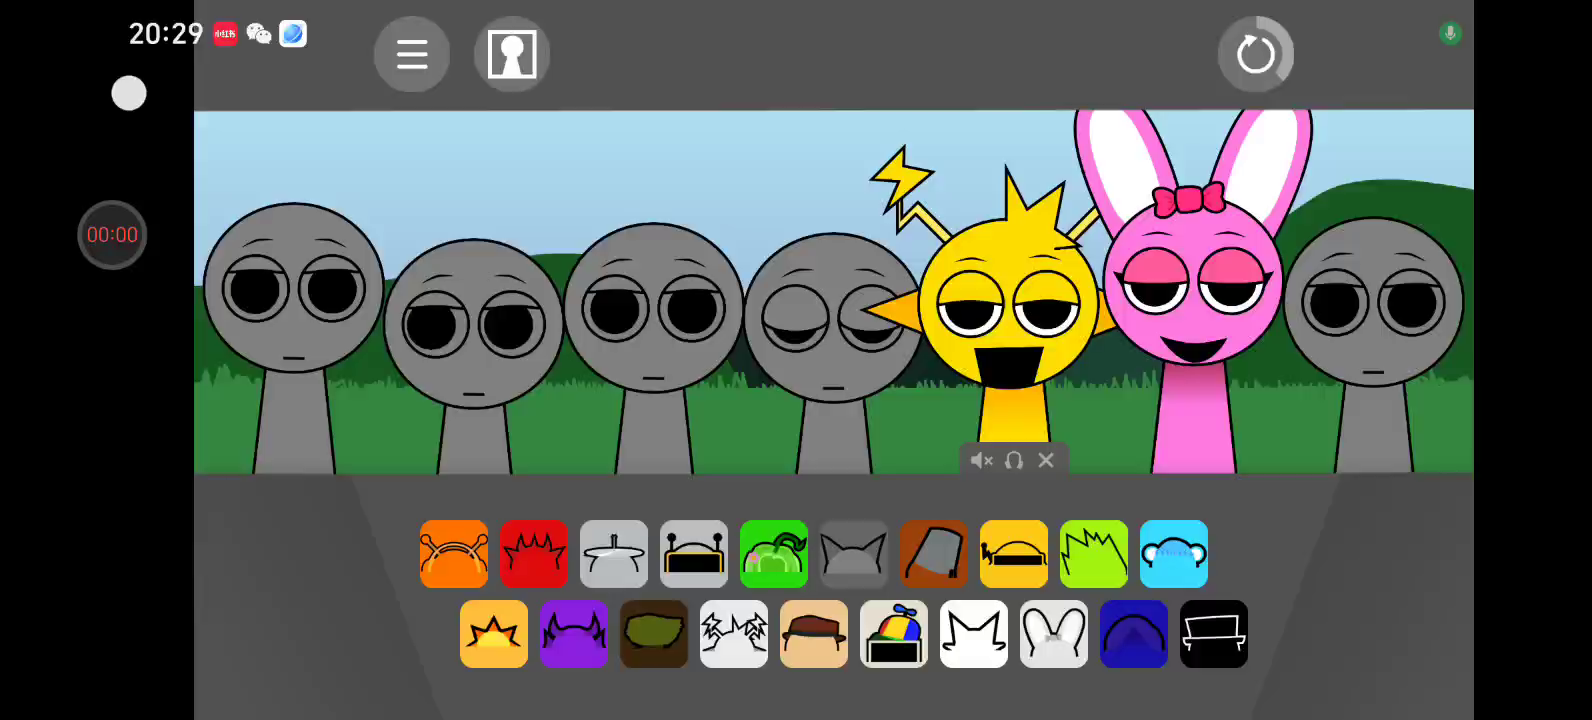Pick the black bench sound icon
This screenshot has width=1592, height=720.
[1214, 634]
